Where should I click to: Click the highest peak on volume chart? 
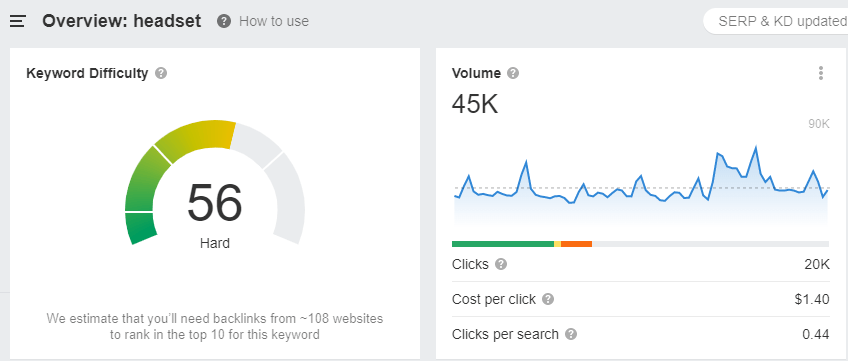755,147
